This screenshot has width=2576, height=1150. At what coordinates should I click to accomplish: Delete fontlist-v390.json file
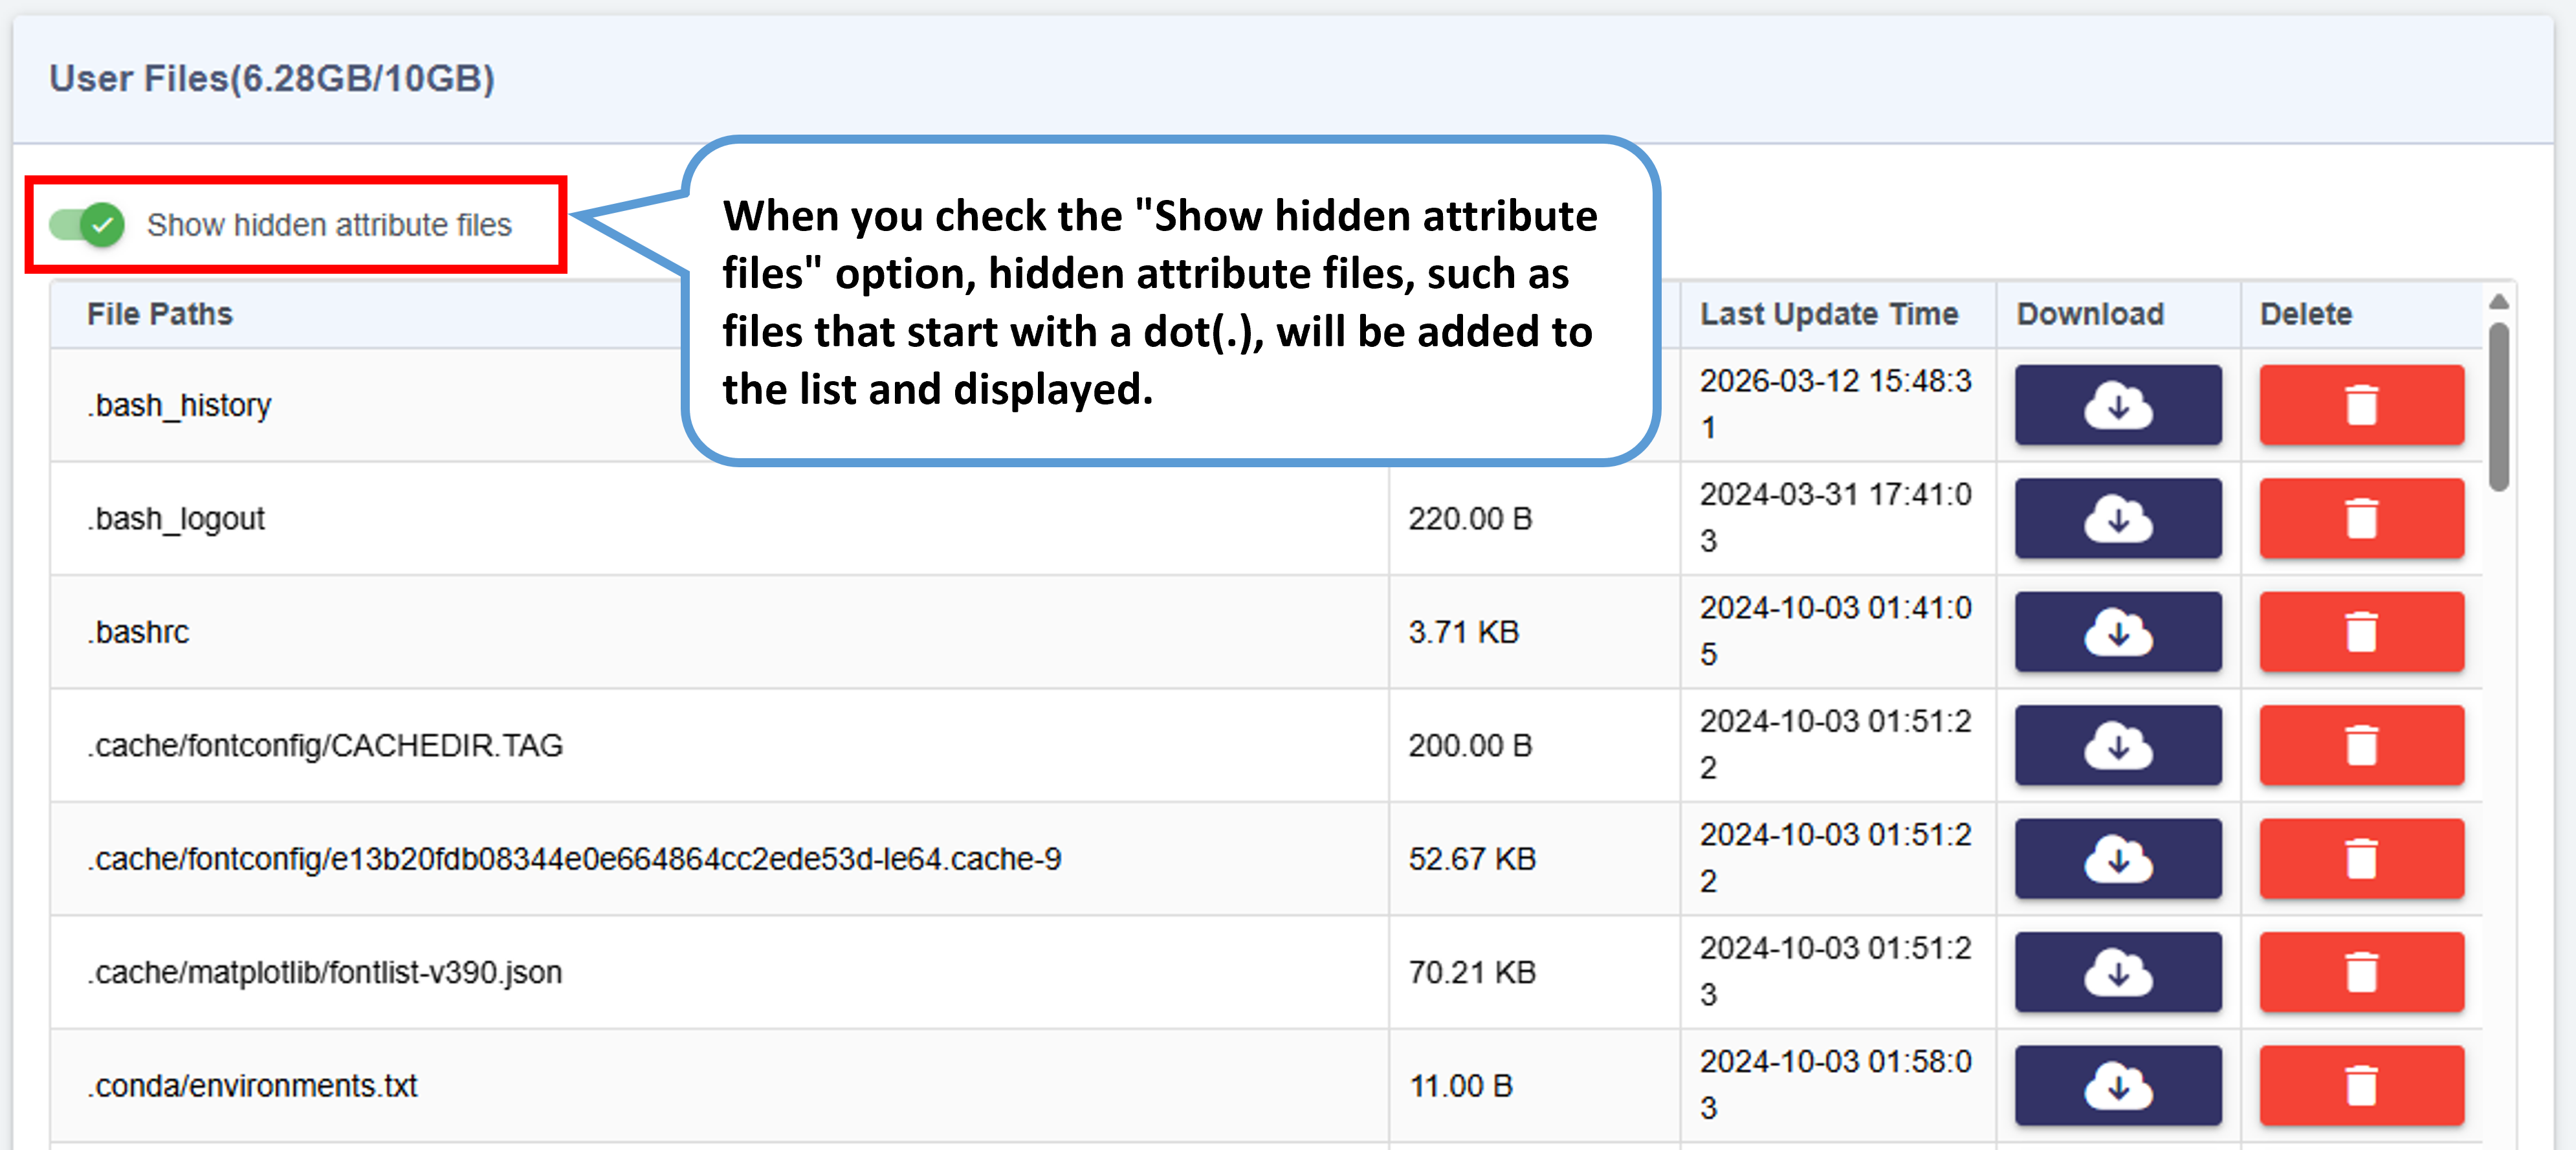click(x=2361, y=972)
